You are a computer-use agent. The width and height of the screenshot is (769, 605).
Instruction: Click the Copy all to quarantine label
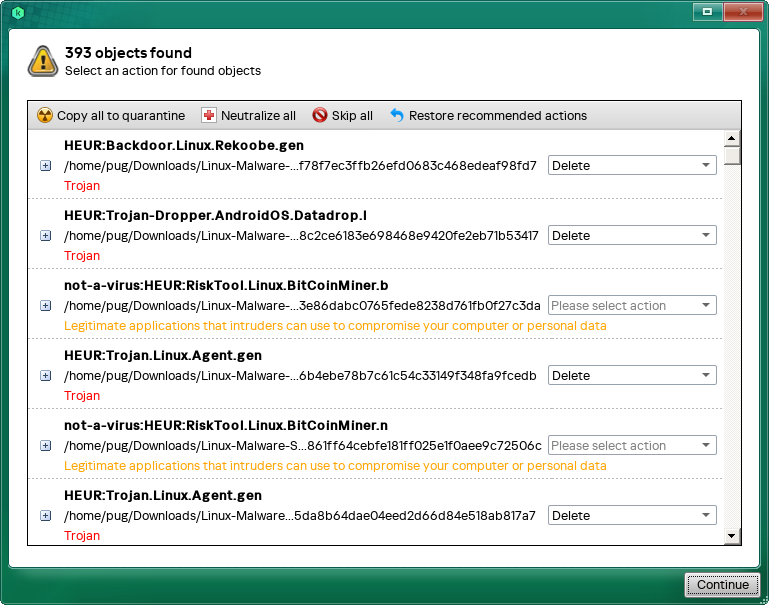(121, 116)
